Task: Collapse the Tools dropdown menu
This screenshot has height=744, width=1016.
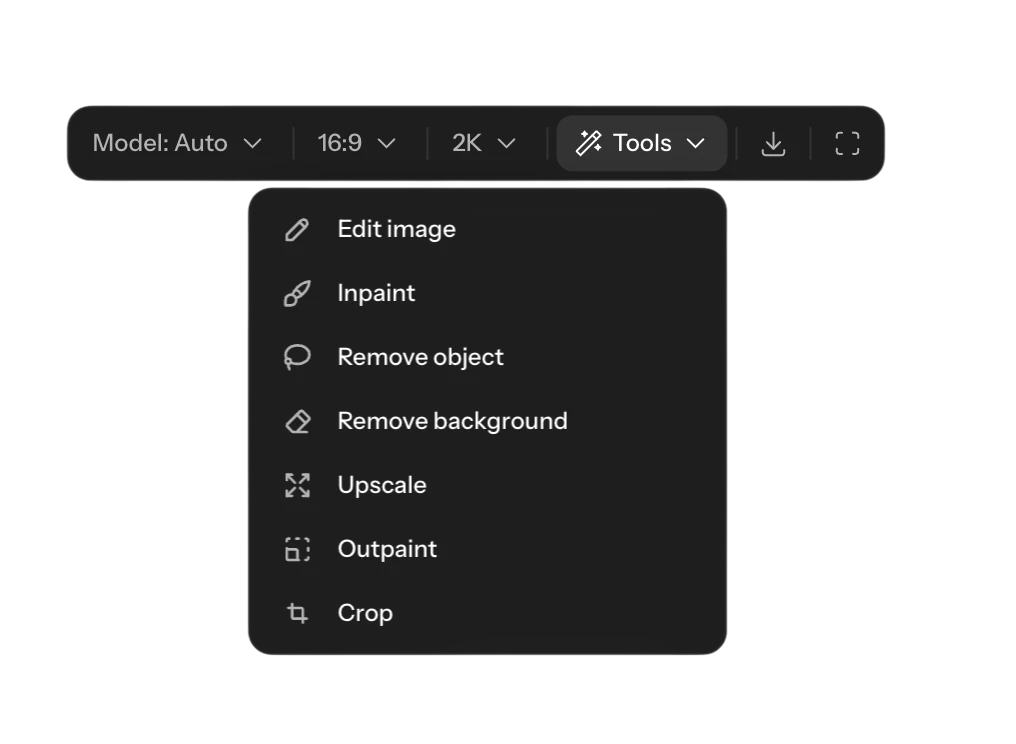Action: point(641,143)
